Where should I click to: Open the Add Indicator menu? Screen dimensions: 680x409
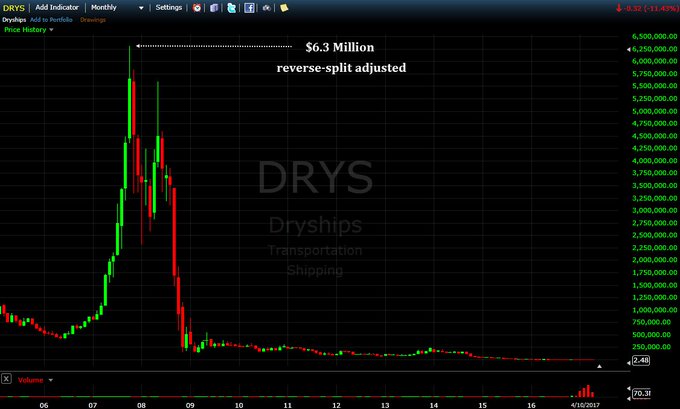click(57, 7)
